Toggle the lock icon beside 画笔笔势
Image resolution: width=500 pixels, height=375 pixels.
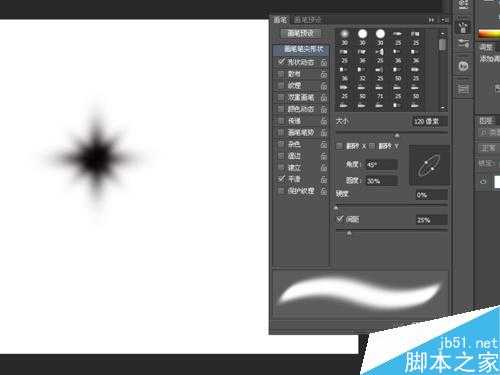point(324,132)
